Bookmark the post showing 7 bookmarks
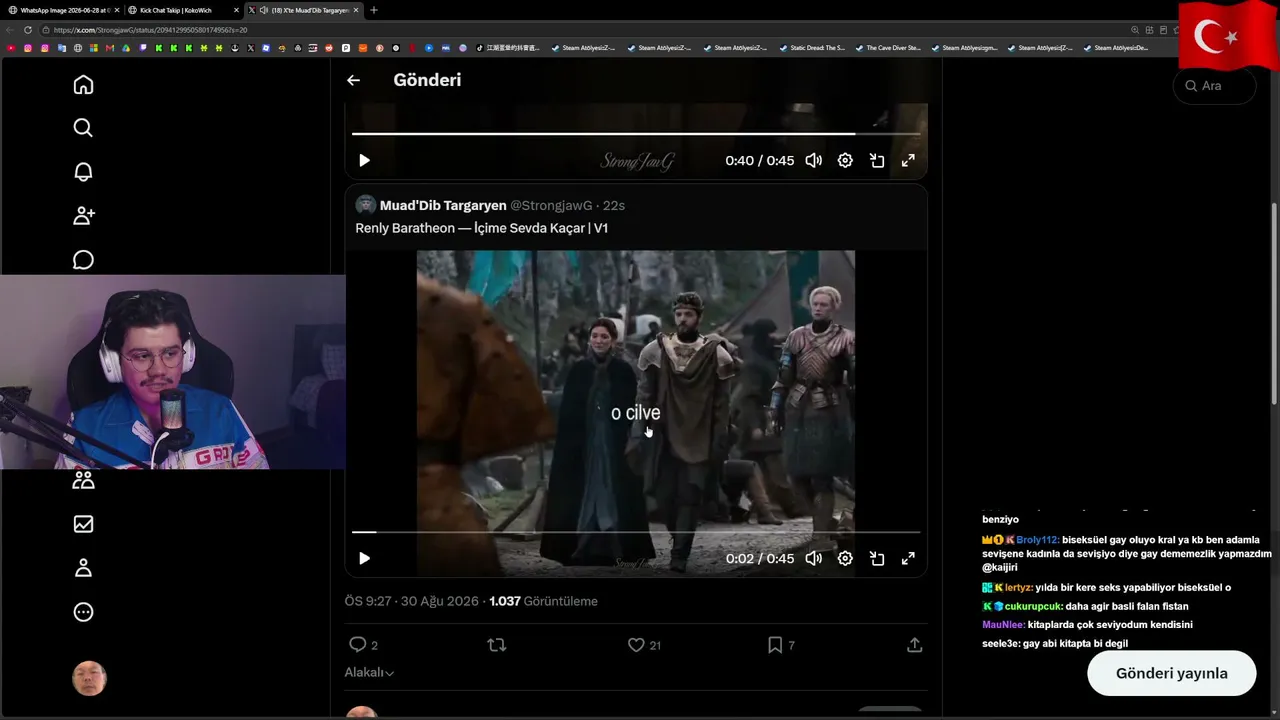Image resolution: width=1280 pixels, height=720 pixels. pyautogui.click(x=775, y=645)
